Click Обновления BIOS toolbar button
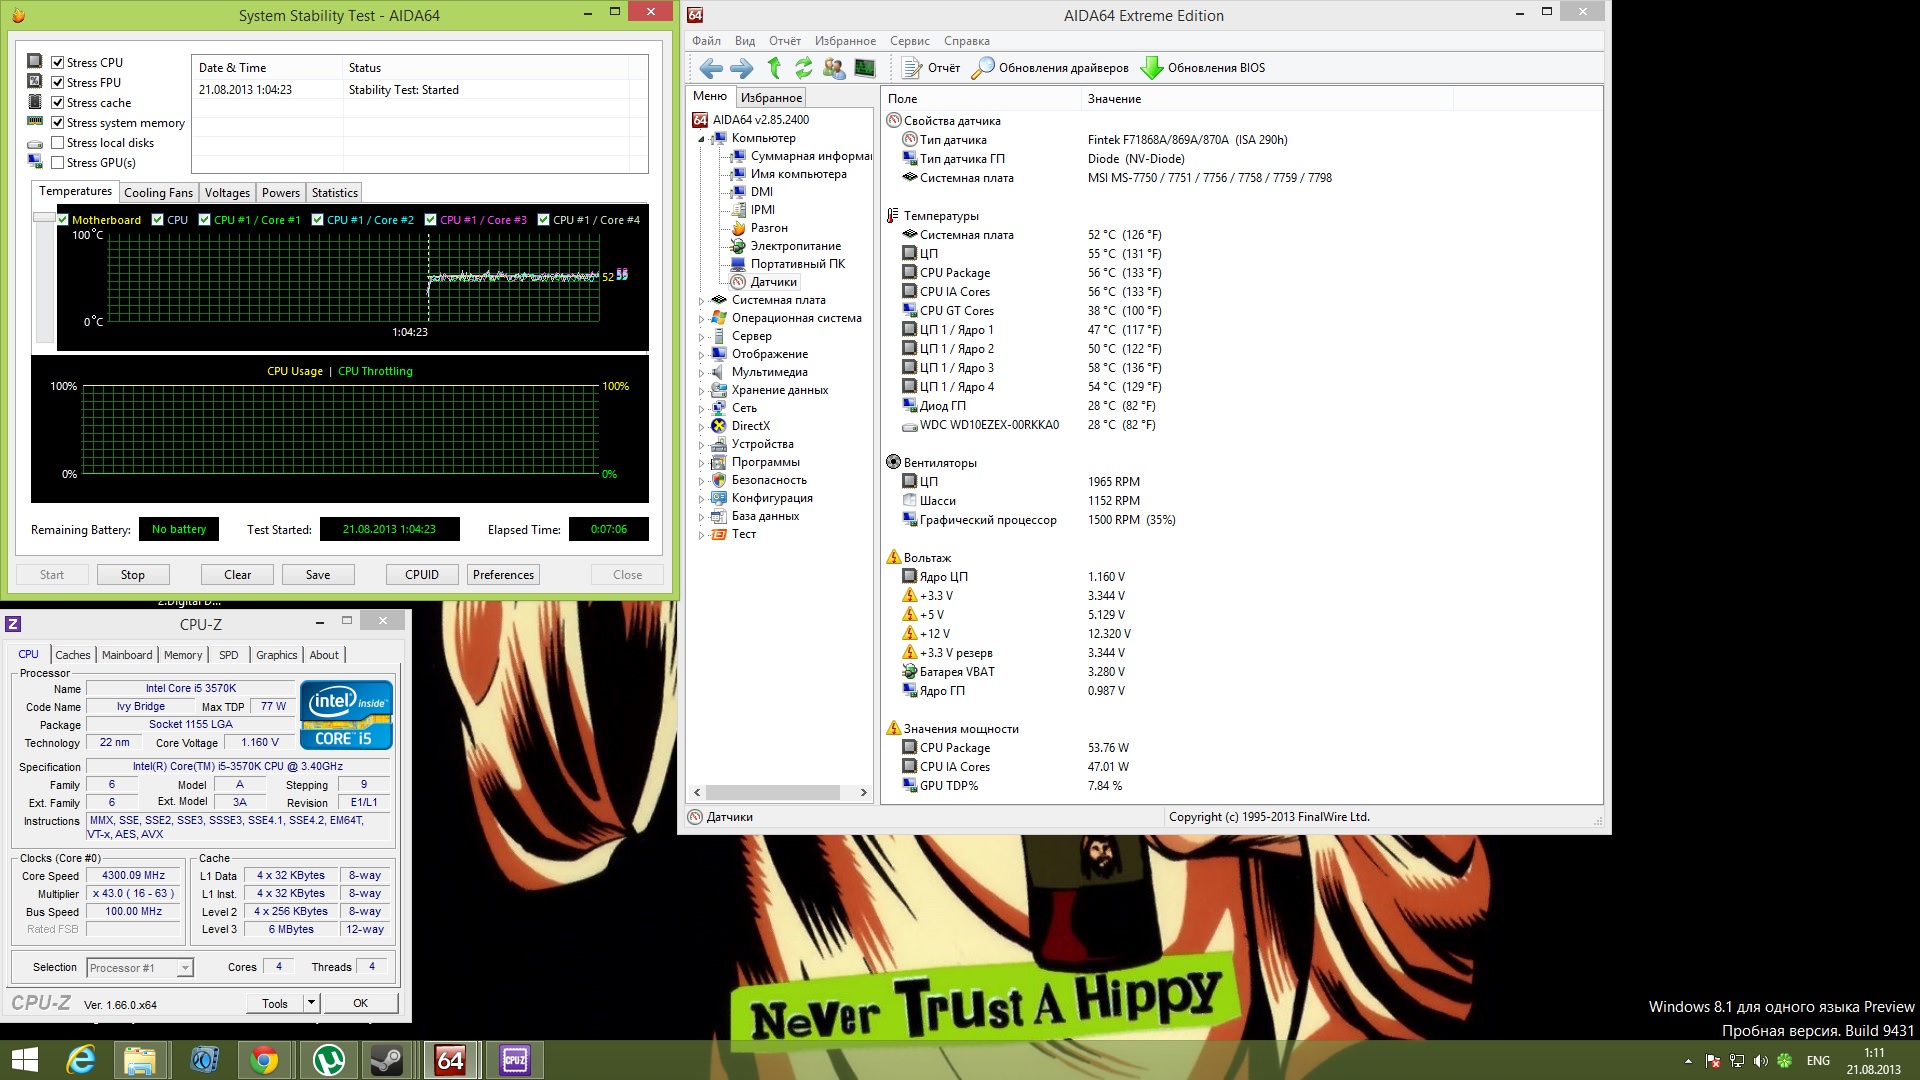This screenshot has width=1920, height=1080. (1204, 68)
